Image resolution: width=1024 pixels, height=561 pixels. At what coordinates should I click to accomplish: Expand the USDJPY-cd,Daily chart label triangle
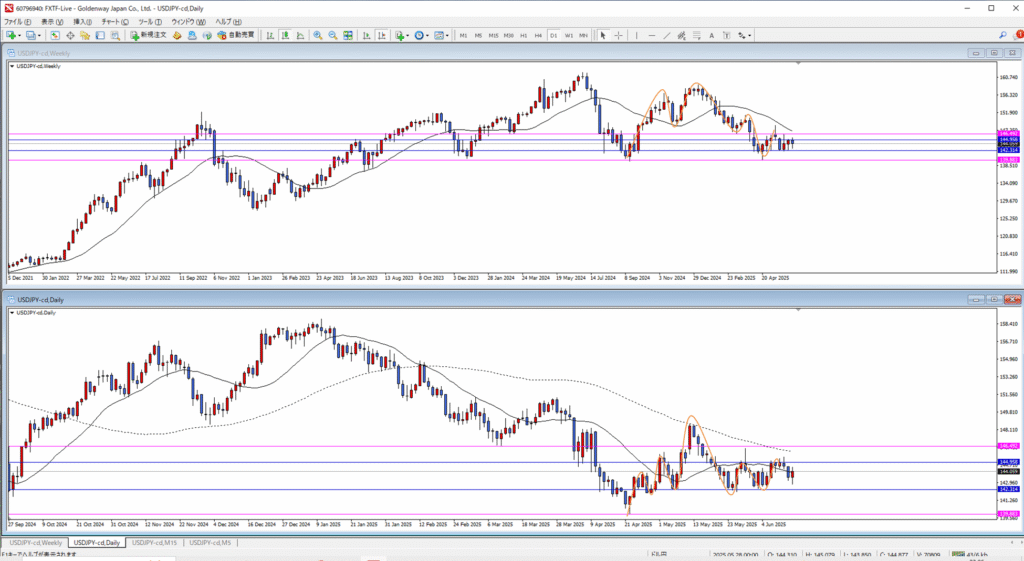click(x=12, y=313)
